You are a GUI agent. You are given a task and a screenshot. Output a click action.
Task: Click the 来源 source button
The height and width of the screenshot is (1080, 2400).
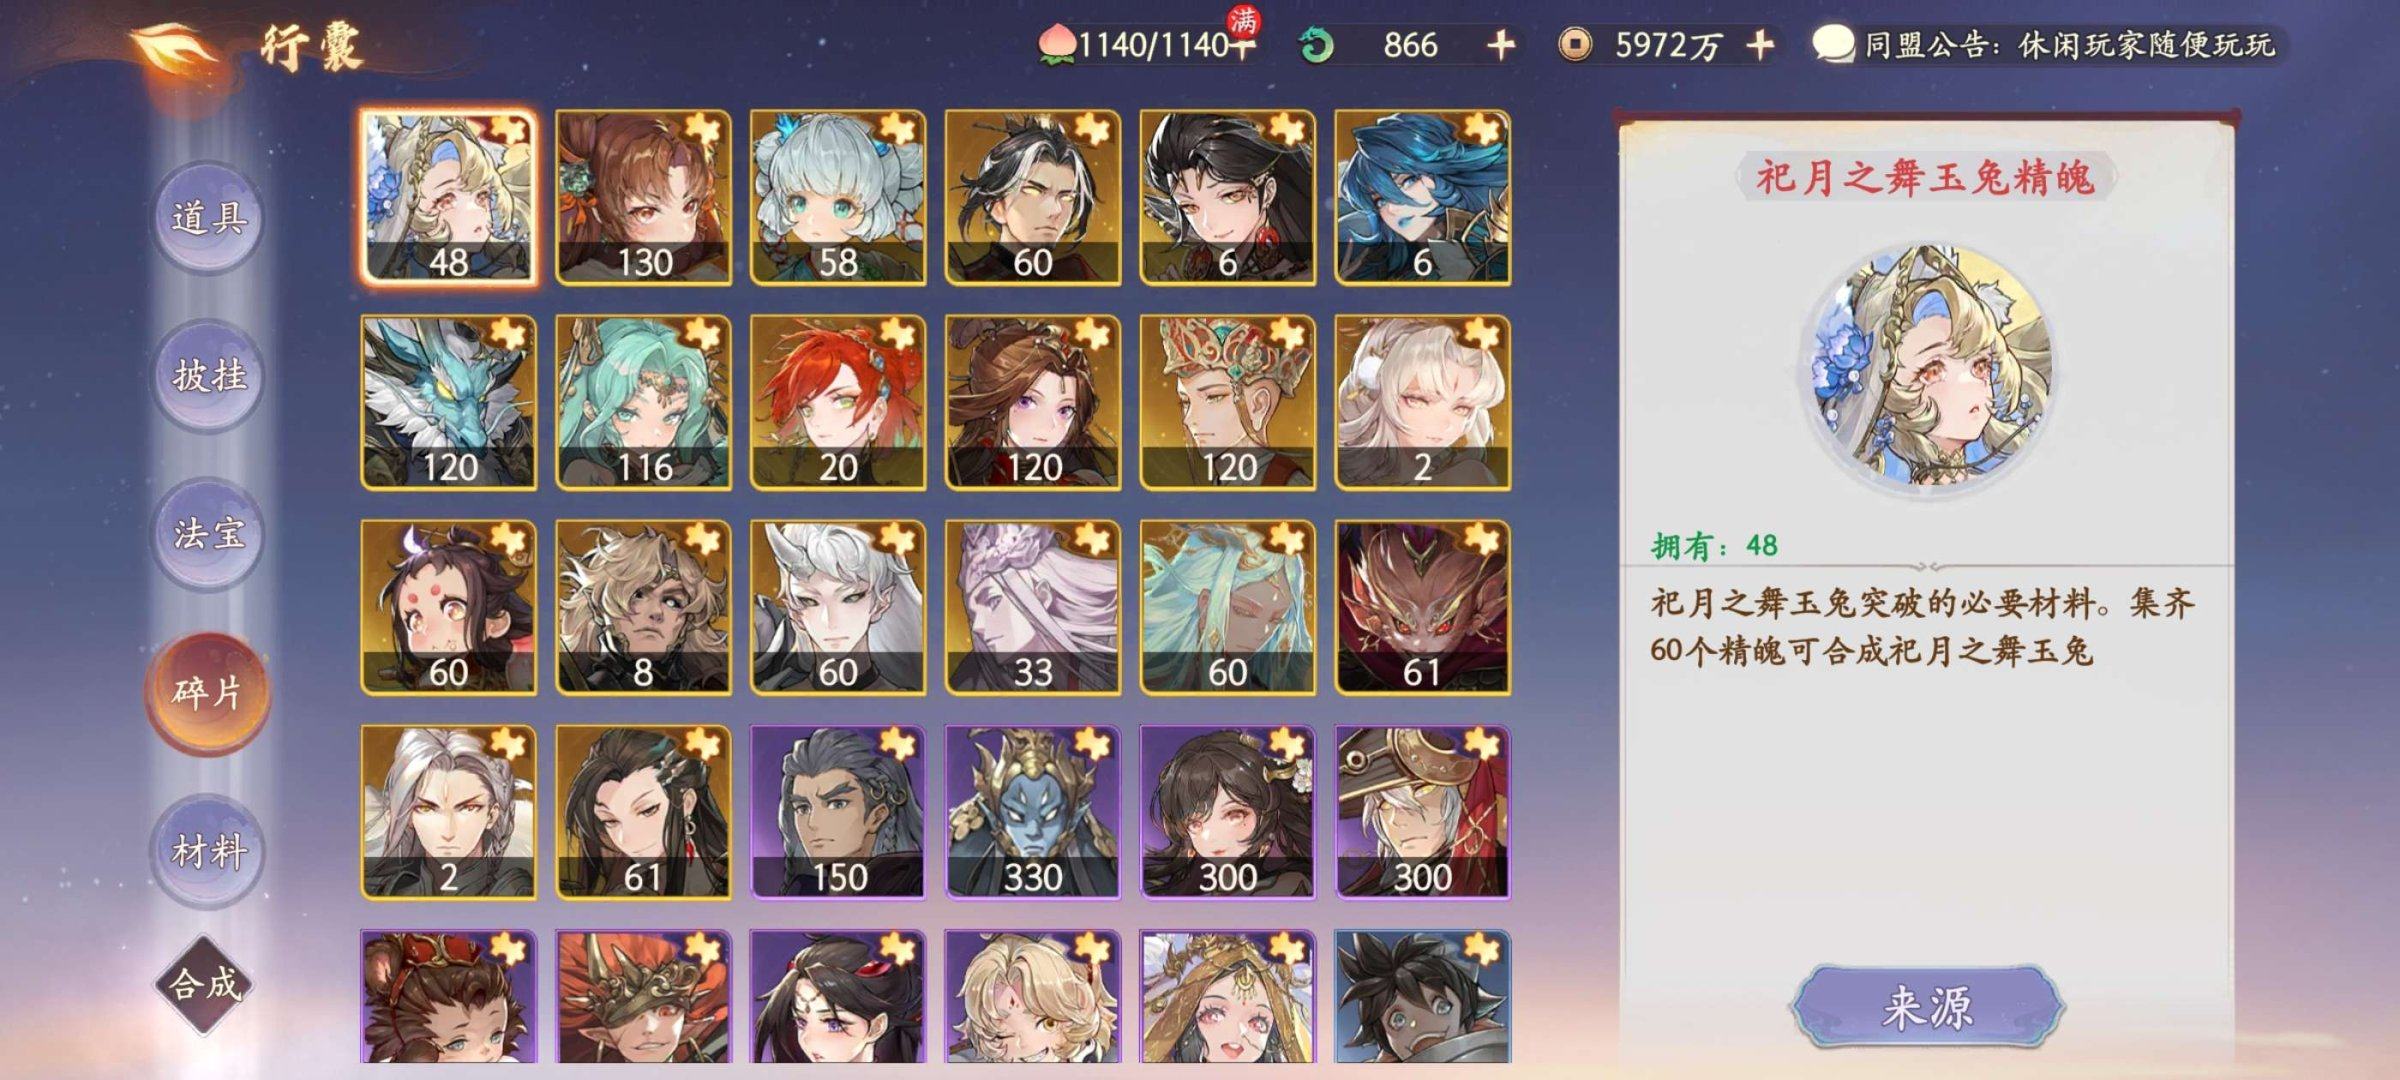[x=1927, y=1006]
